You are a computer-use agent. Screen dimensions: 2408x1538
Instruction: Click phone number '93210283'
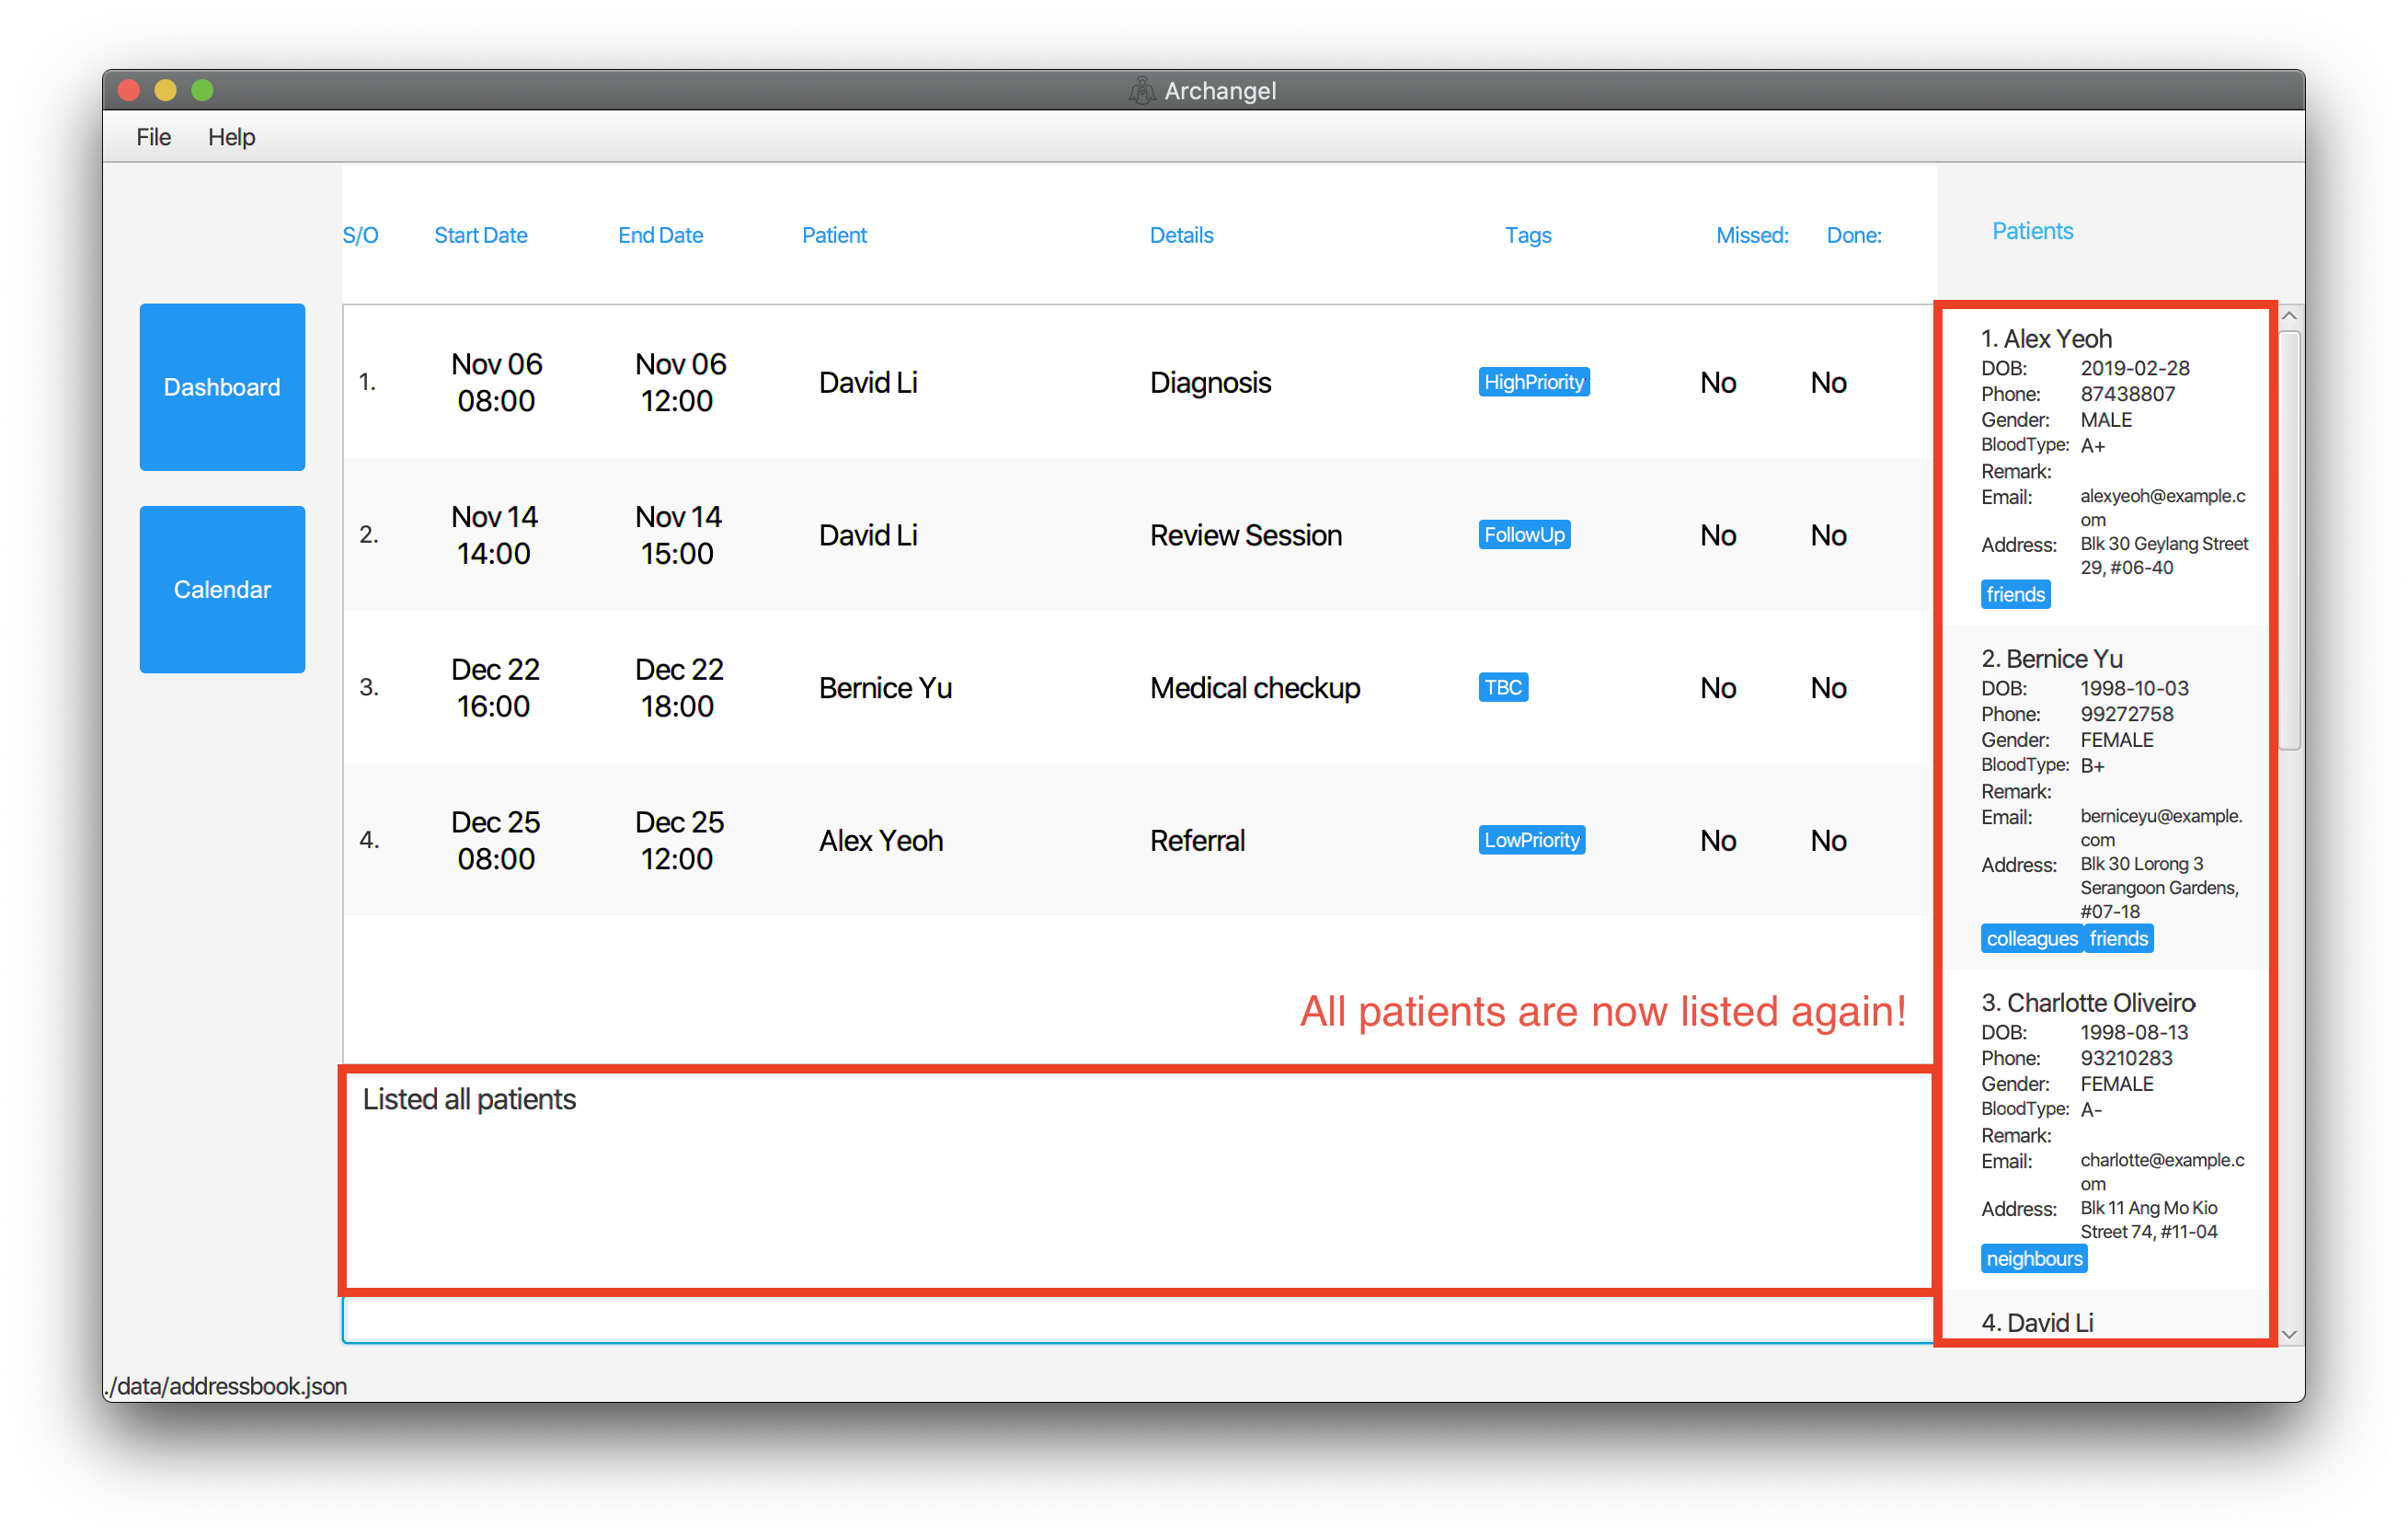(x=2126, y=1058)
